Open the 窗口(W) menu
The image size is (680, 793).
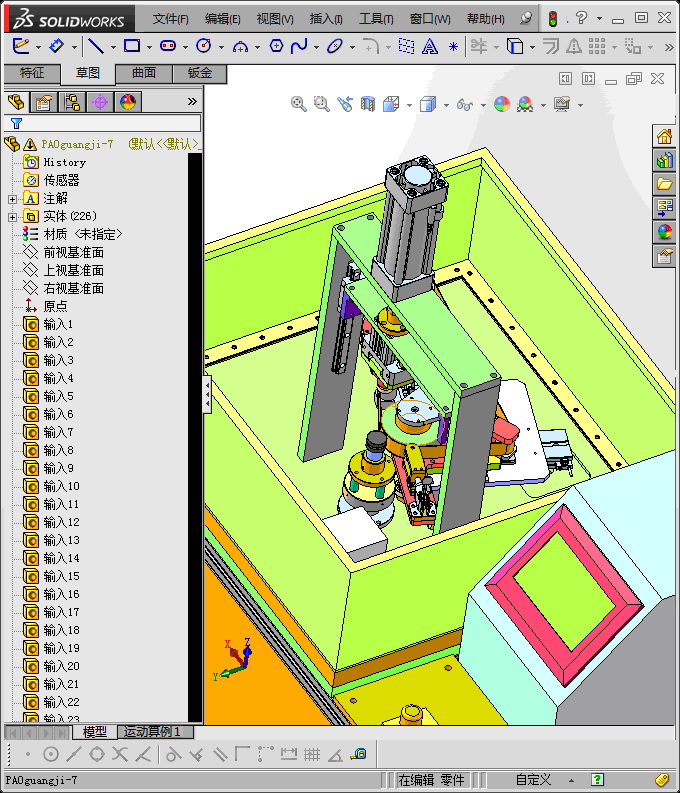click(x=430, y=19)
